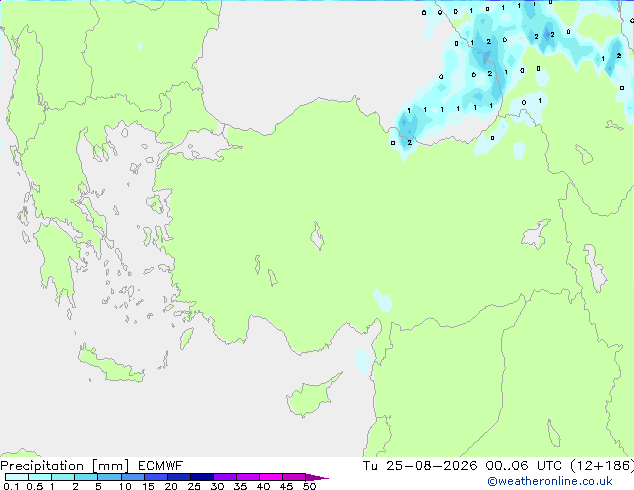Click the 'Precipitation [mm]' title label
The height and width of the screenshot is (490, 634).
[x=65, y=466]
